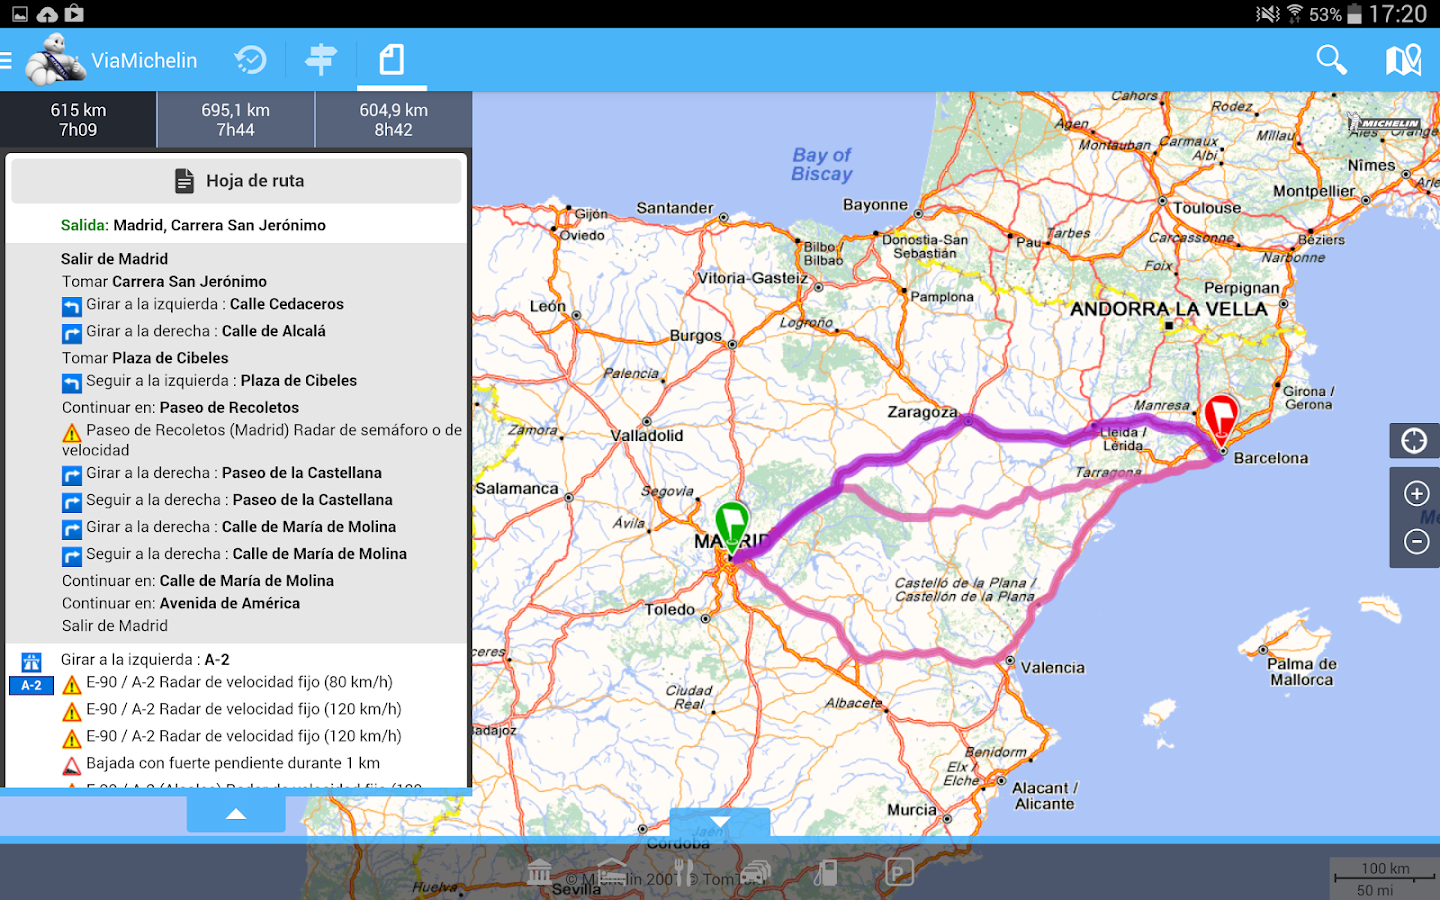This screenshot has height=900, width=1440.
Task: Click the Hoja de ruta button
Action: (236, 181)
